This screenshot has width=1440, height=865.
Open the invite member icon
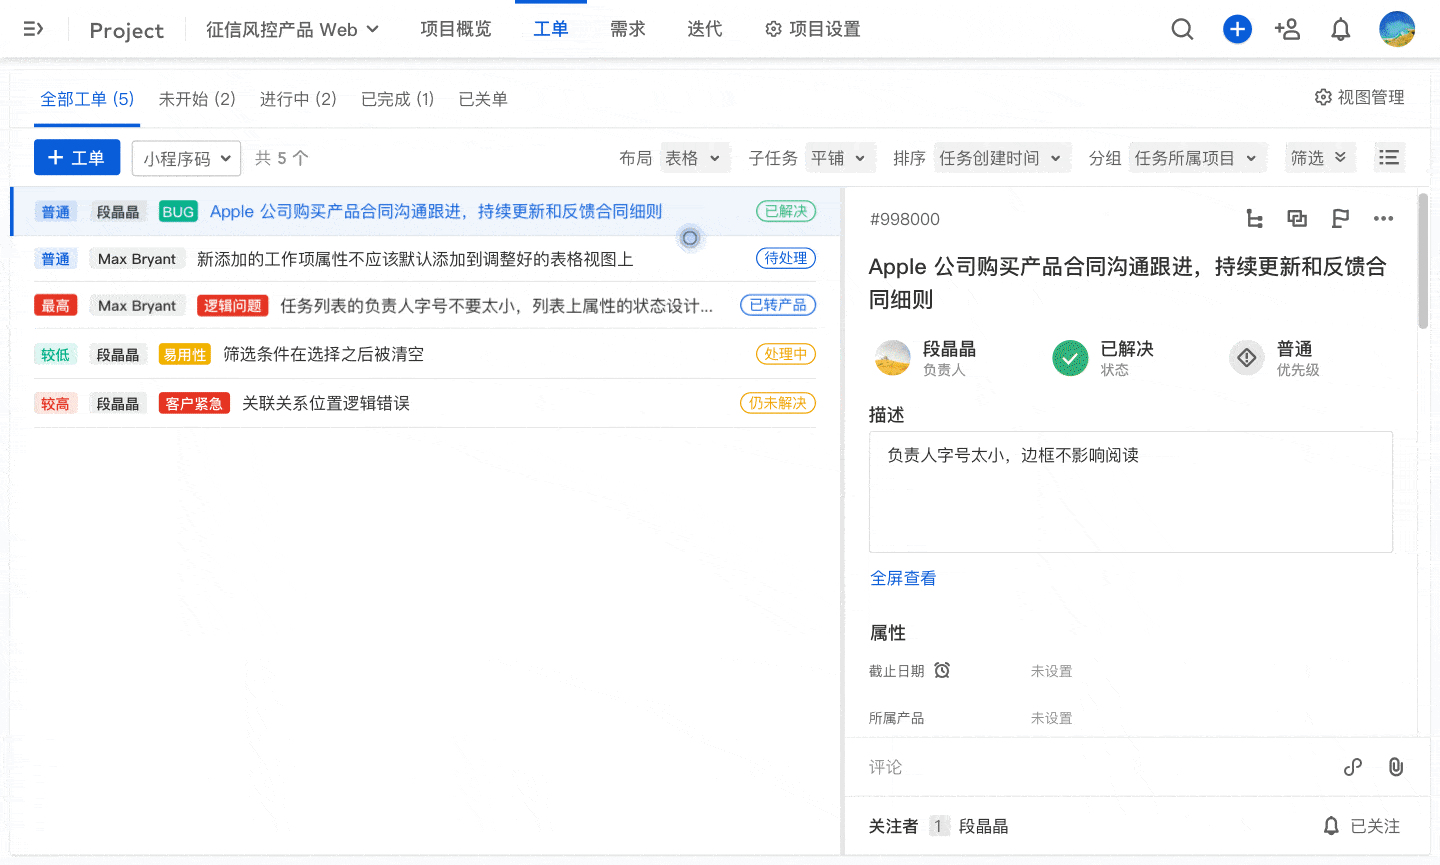click(x=1287, y=29)
